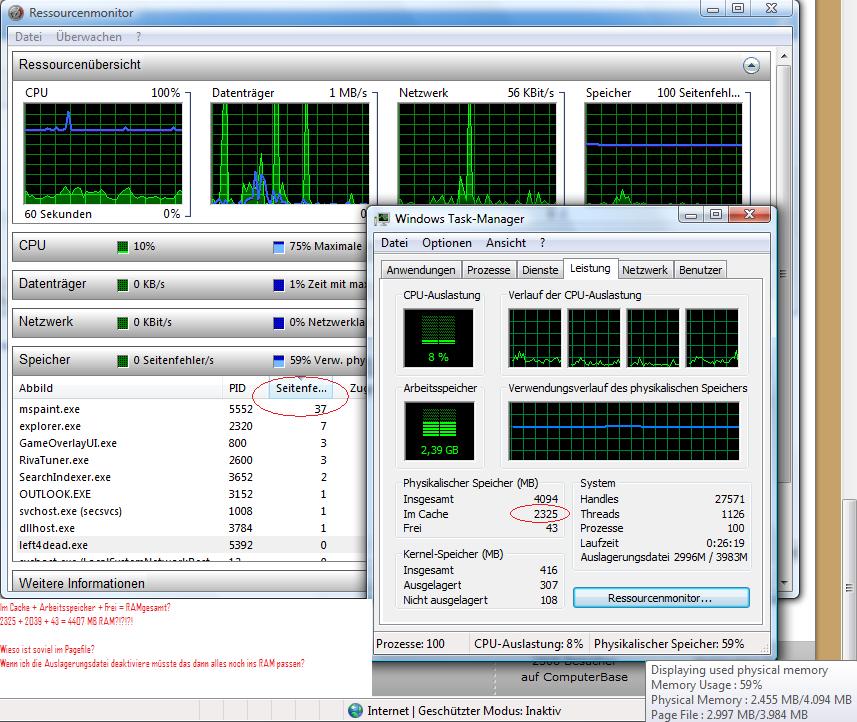
Task: Open the ? help menu in Task-Manager
Action: tap(542, 243)
